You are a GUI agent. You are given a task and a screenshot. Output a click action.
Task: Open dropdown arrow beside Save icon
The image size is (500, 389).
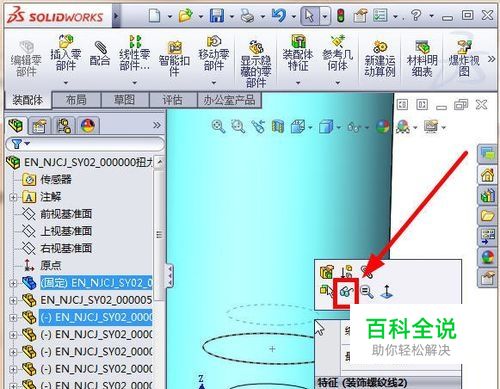point(232,16)
